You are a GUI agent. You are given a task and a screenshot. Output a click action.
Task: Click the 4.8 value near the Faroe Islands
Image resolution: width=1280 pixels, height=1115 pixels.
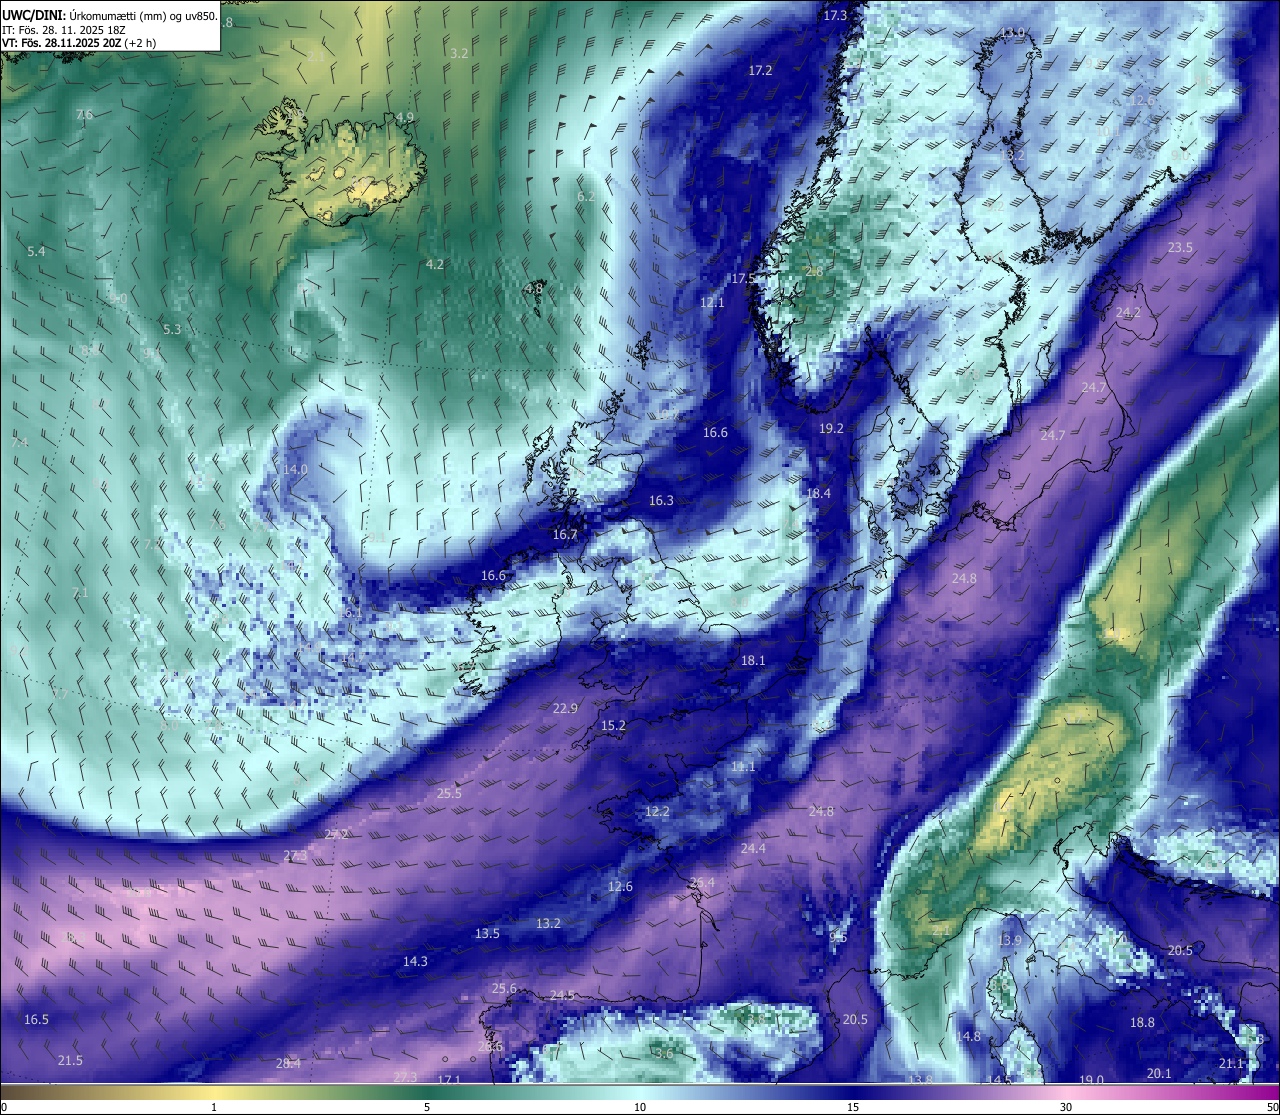click(x=533, y=288)
